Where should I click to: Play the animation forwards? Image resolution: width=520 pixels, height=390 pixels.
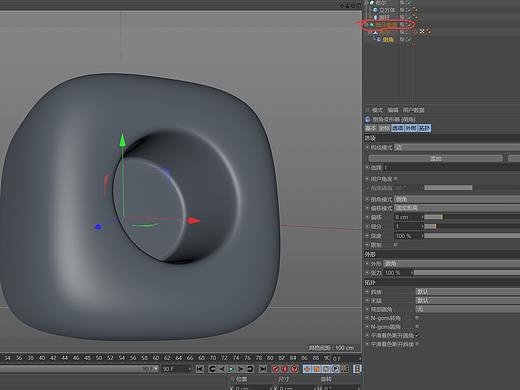point(231,369)
